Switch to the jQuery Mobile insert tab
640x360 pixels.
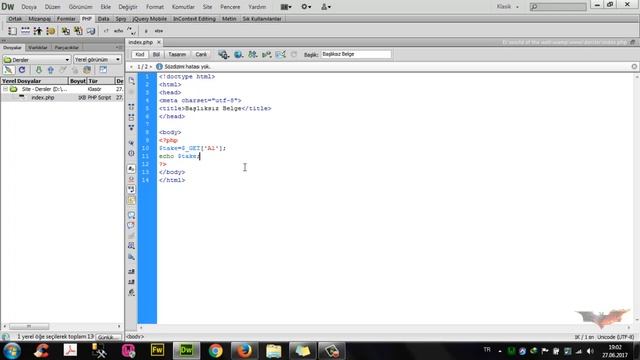(x=149, y=19)
